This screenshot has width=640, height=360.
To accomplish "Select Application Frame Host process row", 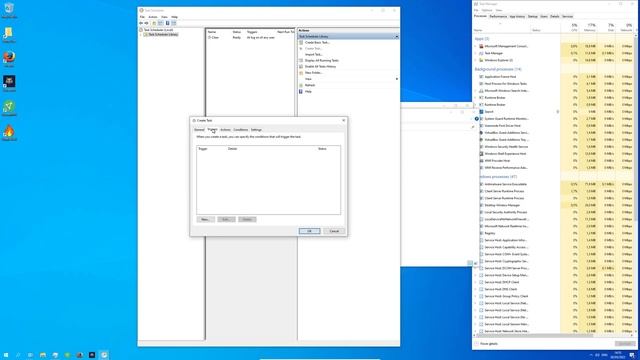I will click(x=553, y=77).
